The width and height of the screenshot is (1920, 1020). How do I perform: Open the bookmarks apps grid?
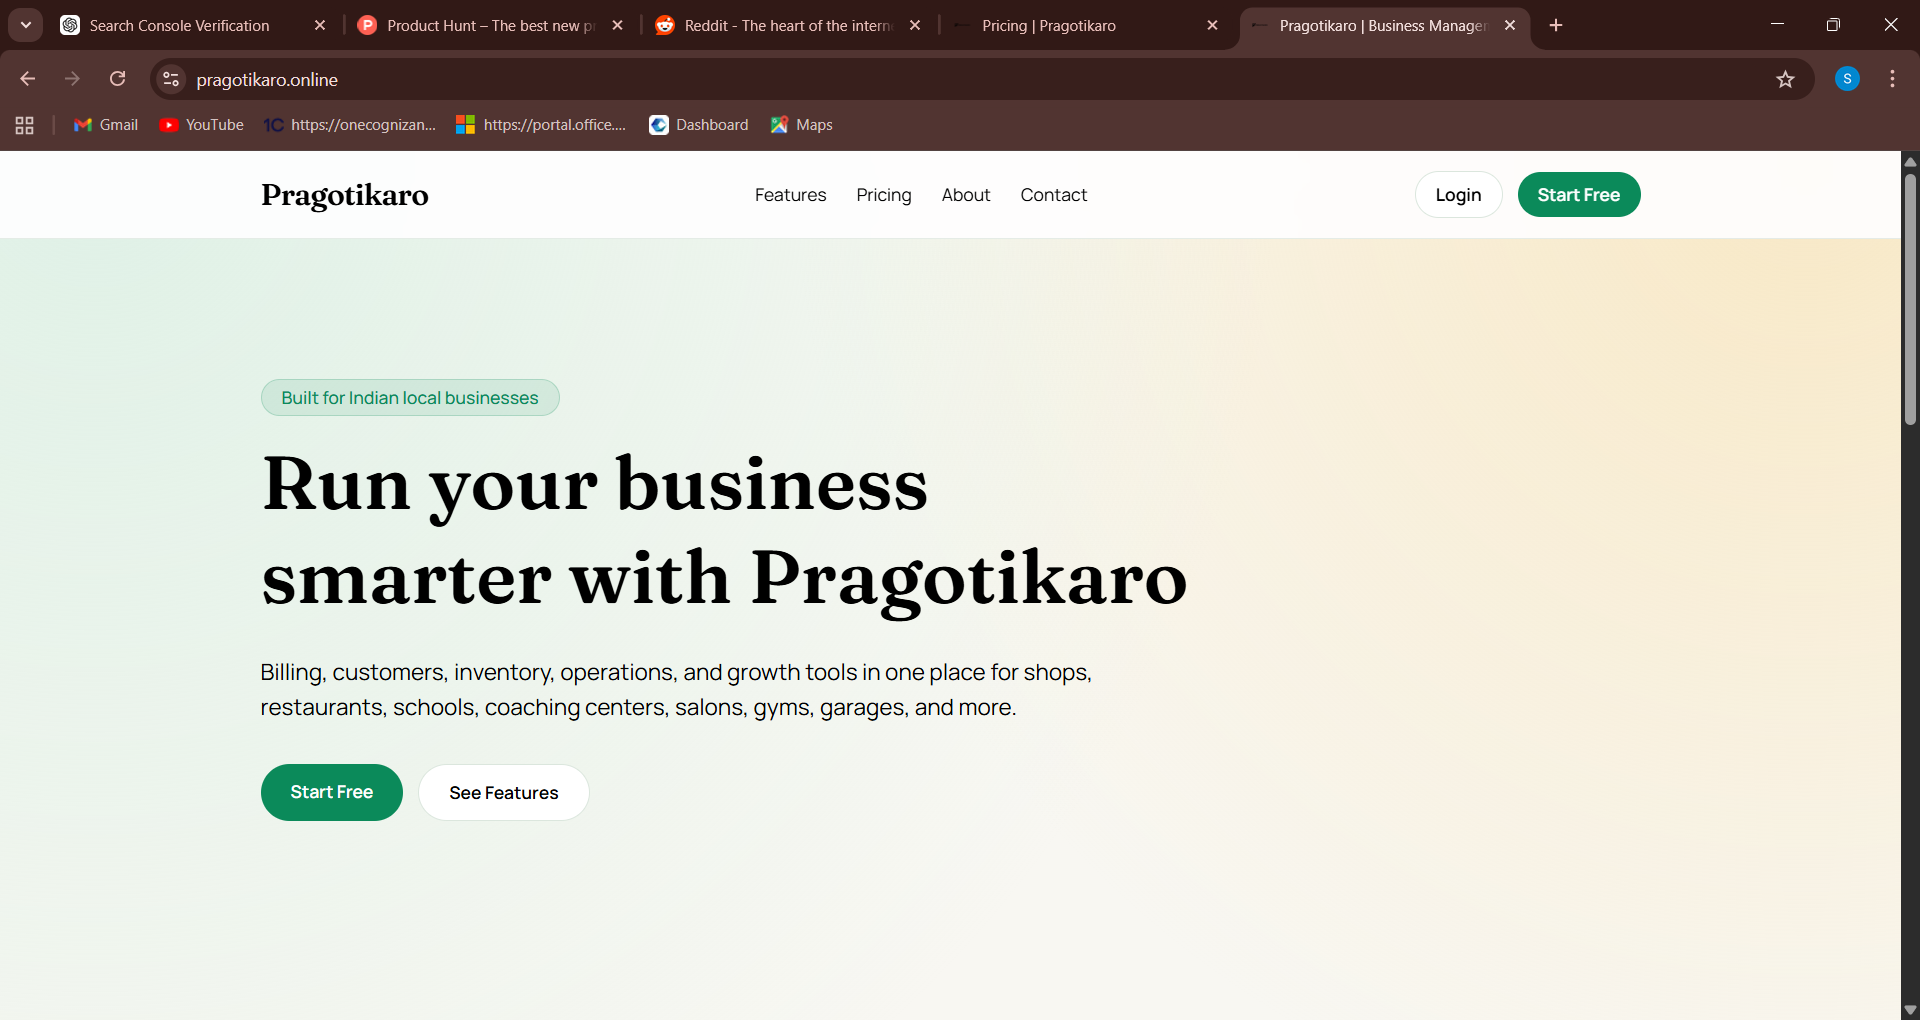pos(24,125)
